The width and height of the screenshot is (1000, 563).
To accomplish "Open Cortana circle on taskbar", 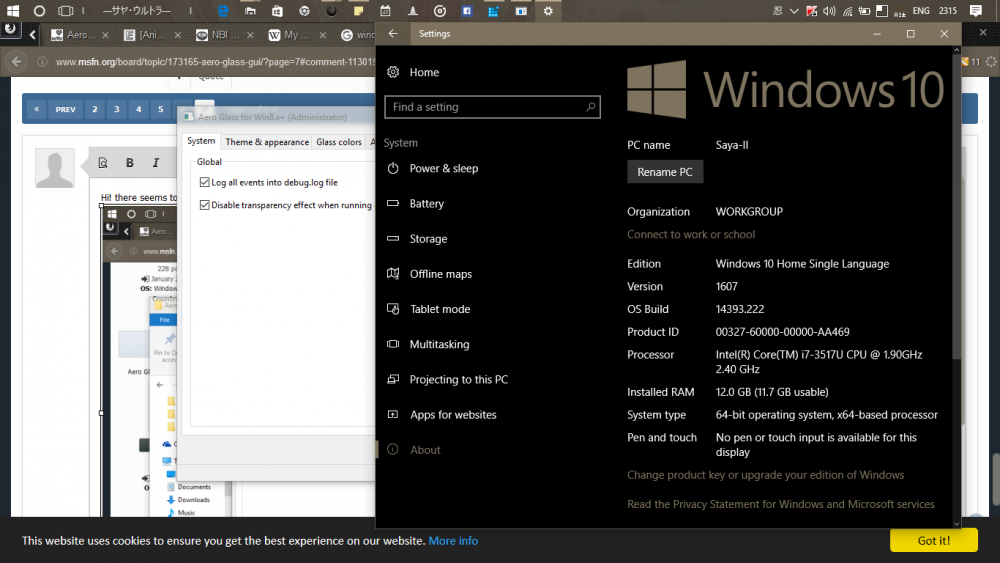I will coord(39,11).
